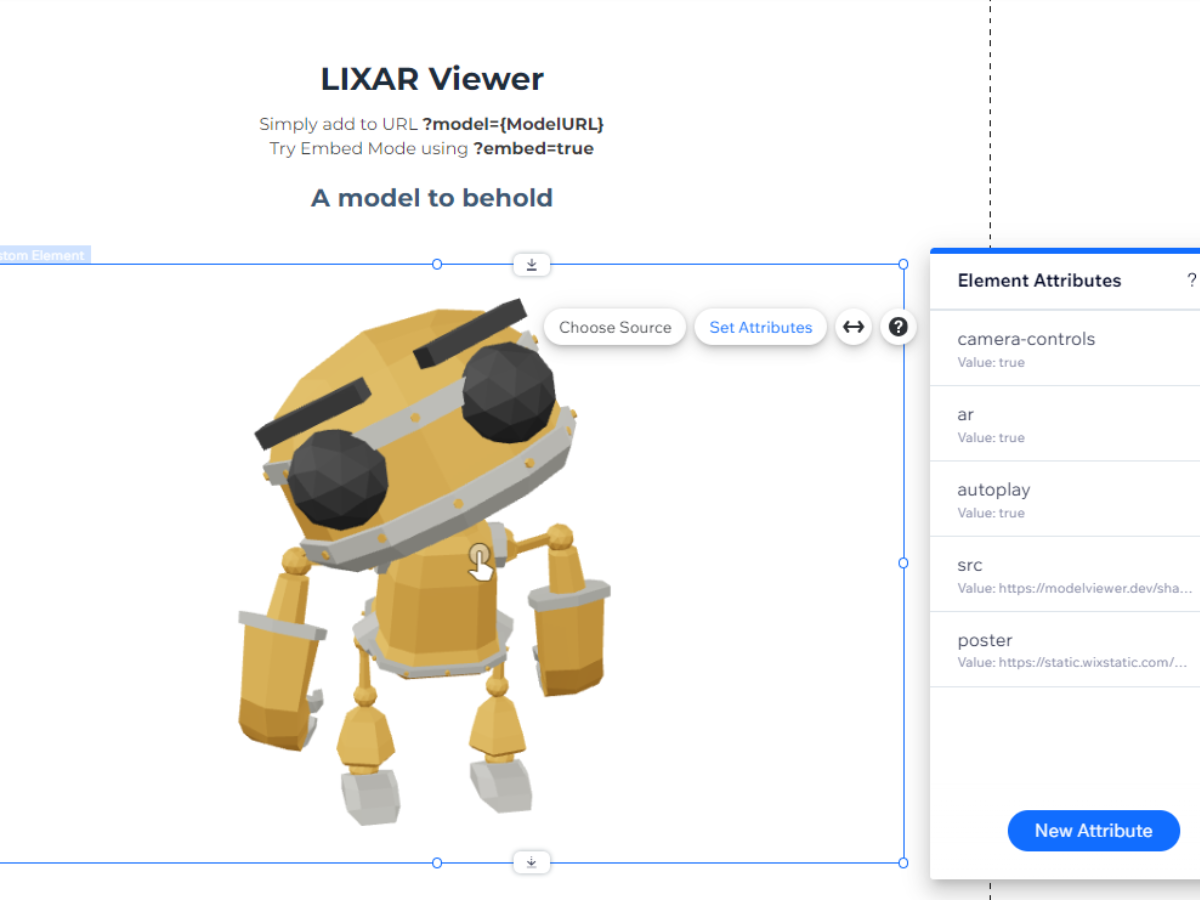The height and width of the screenshot is (900, 1200).
Task: Select the src attribute row
Action: pos(1065,574)
